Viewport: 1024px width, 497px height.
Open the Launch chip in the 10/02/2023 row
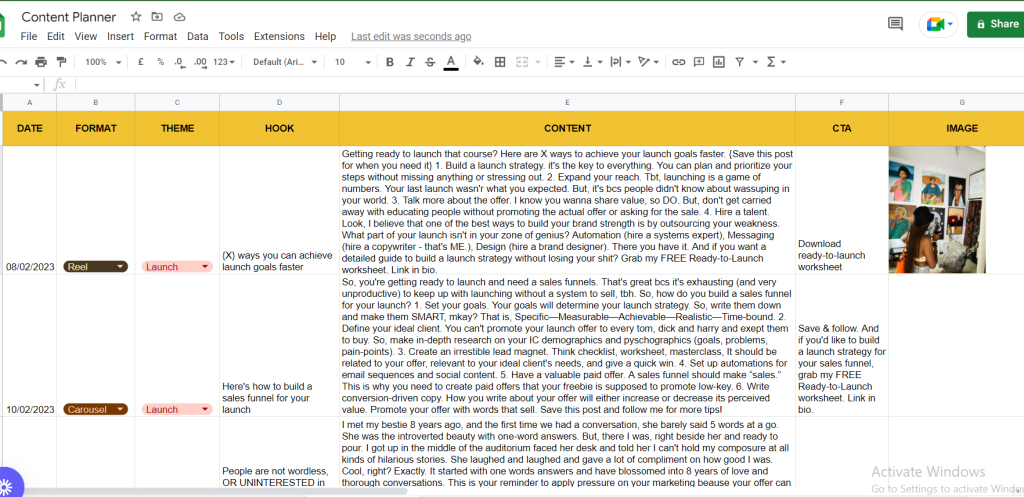[x=177, y=409]
